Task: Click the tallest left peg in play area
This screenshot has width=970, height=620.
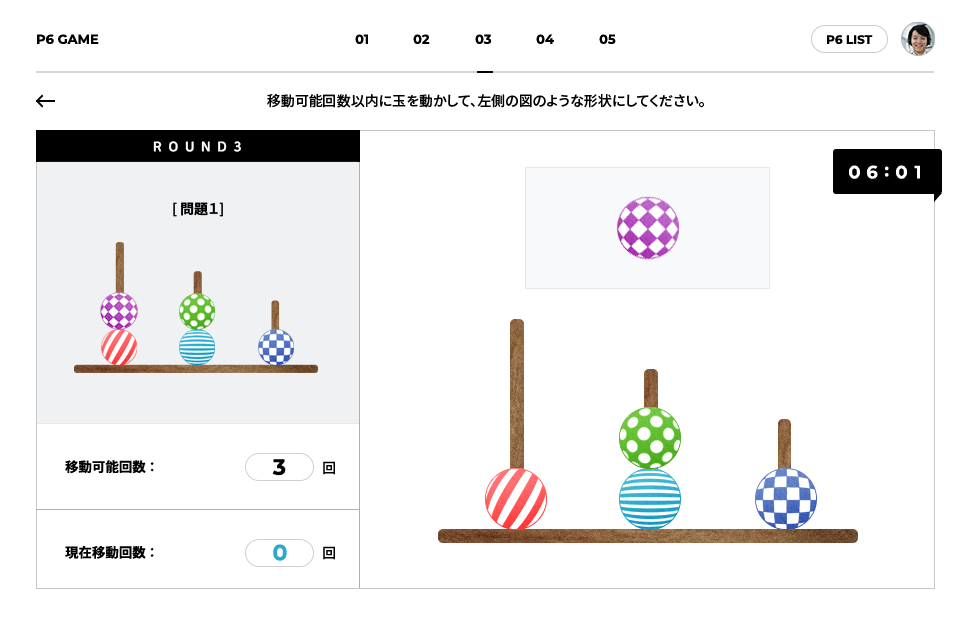Action: 517,394
